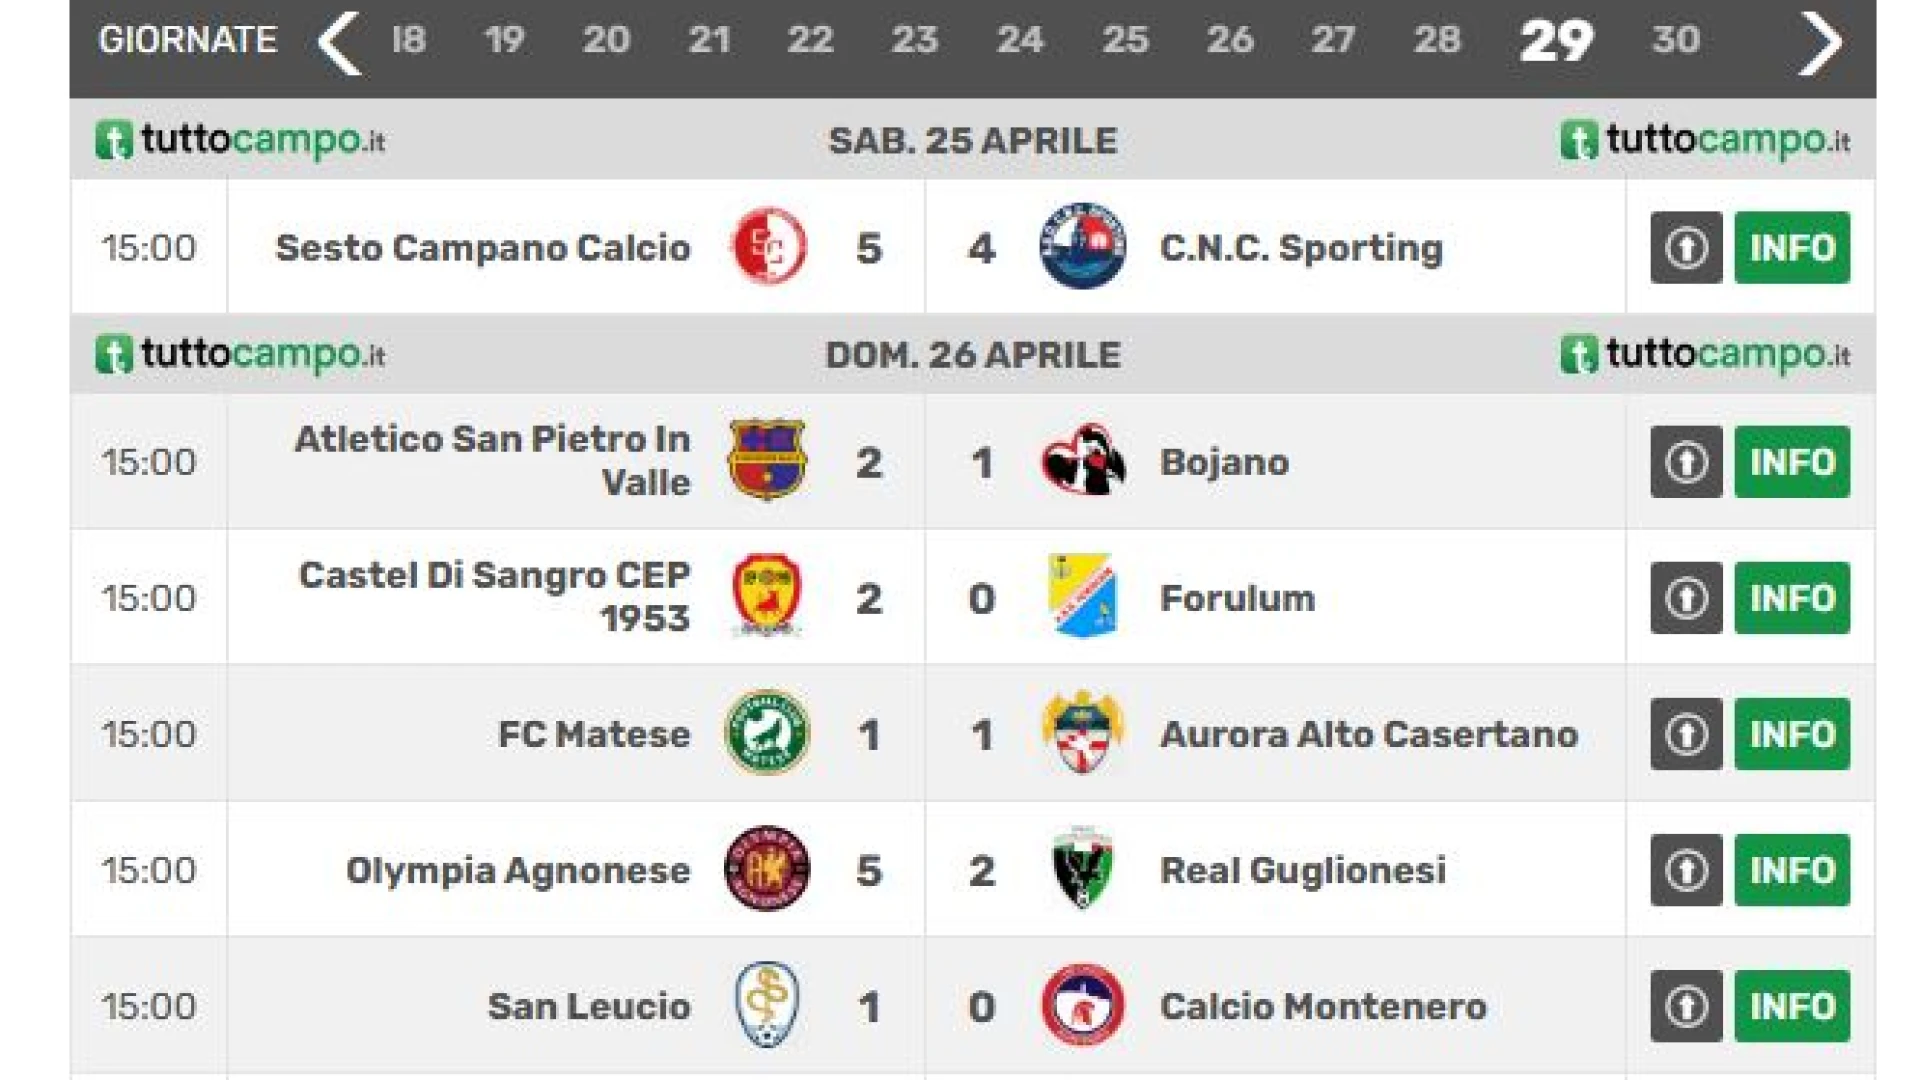The width and height of the screenshot is (1920, 1080).
Task: Click INFO button for San Leucio match
Action: click(1792, 1005)
